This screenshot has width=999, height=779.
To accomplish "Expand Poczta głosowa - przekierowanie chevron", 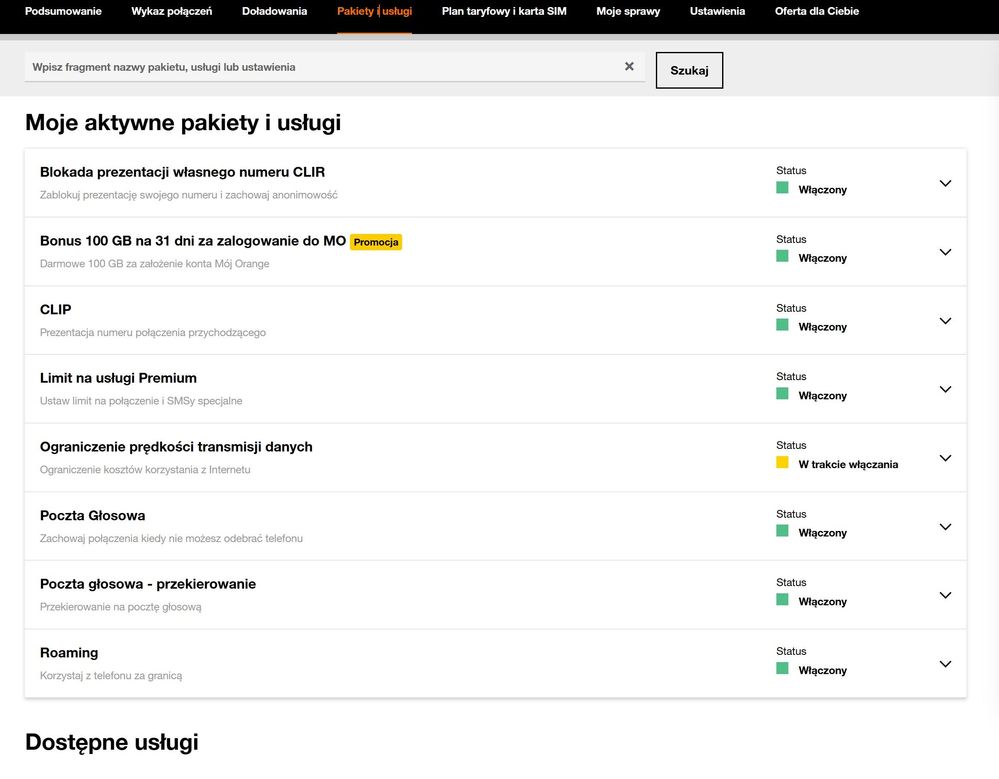I will (x=945, y=595).
